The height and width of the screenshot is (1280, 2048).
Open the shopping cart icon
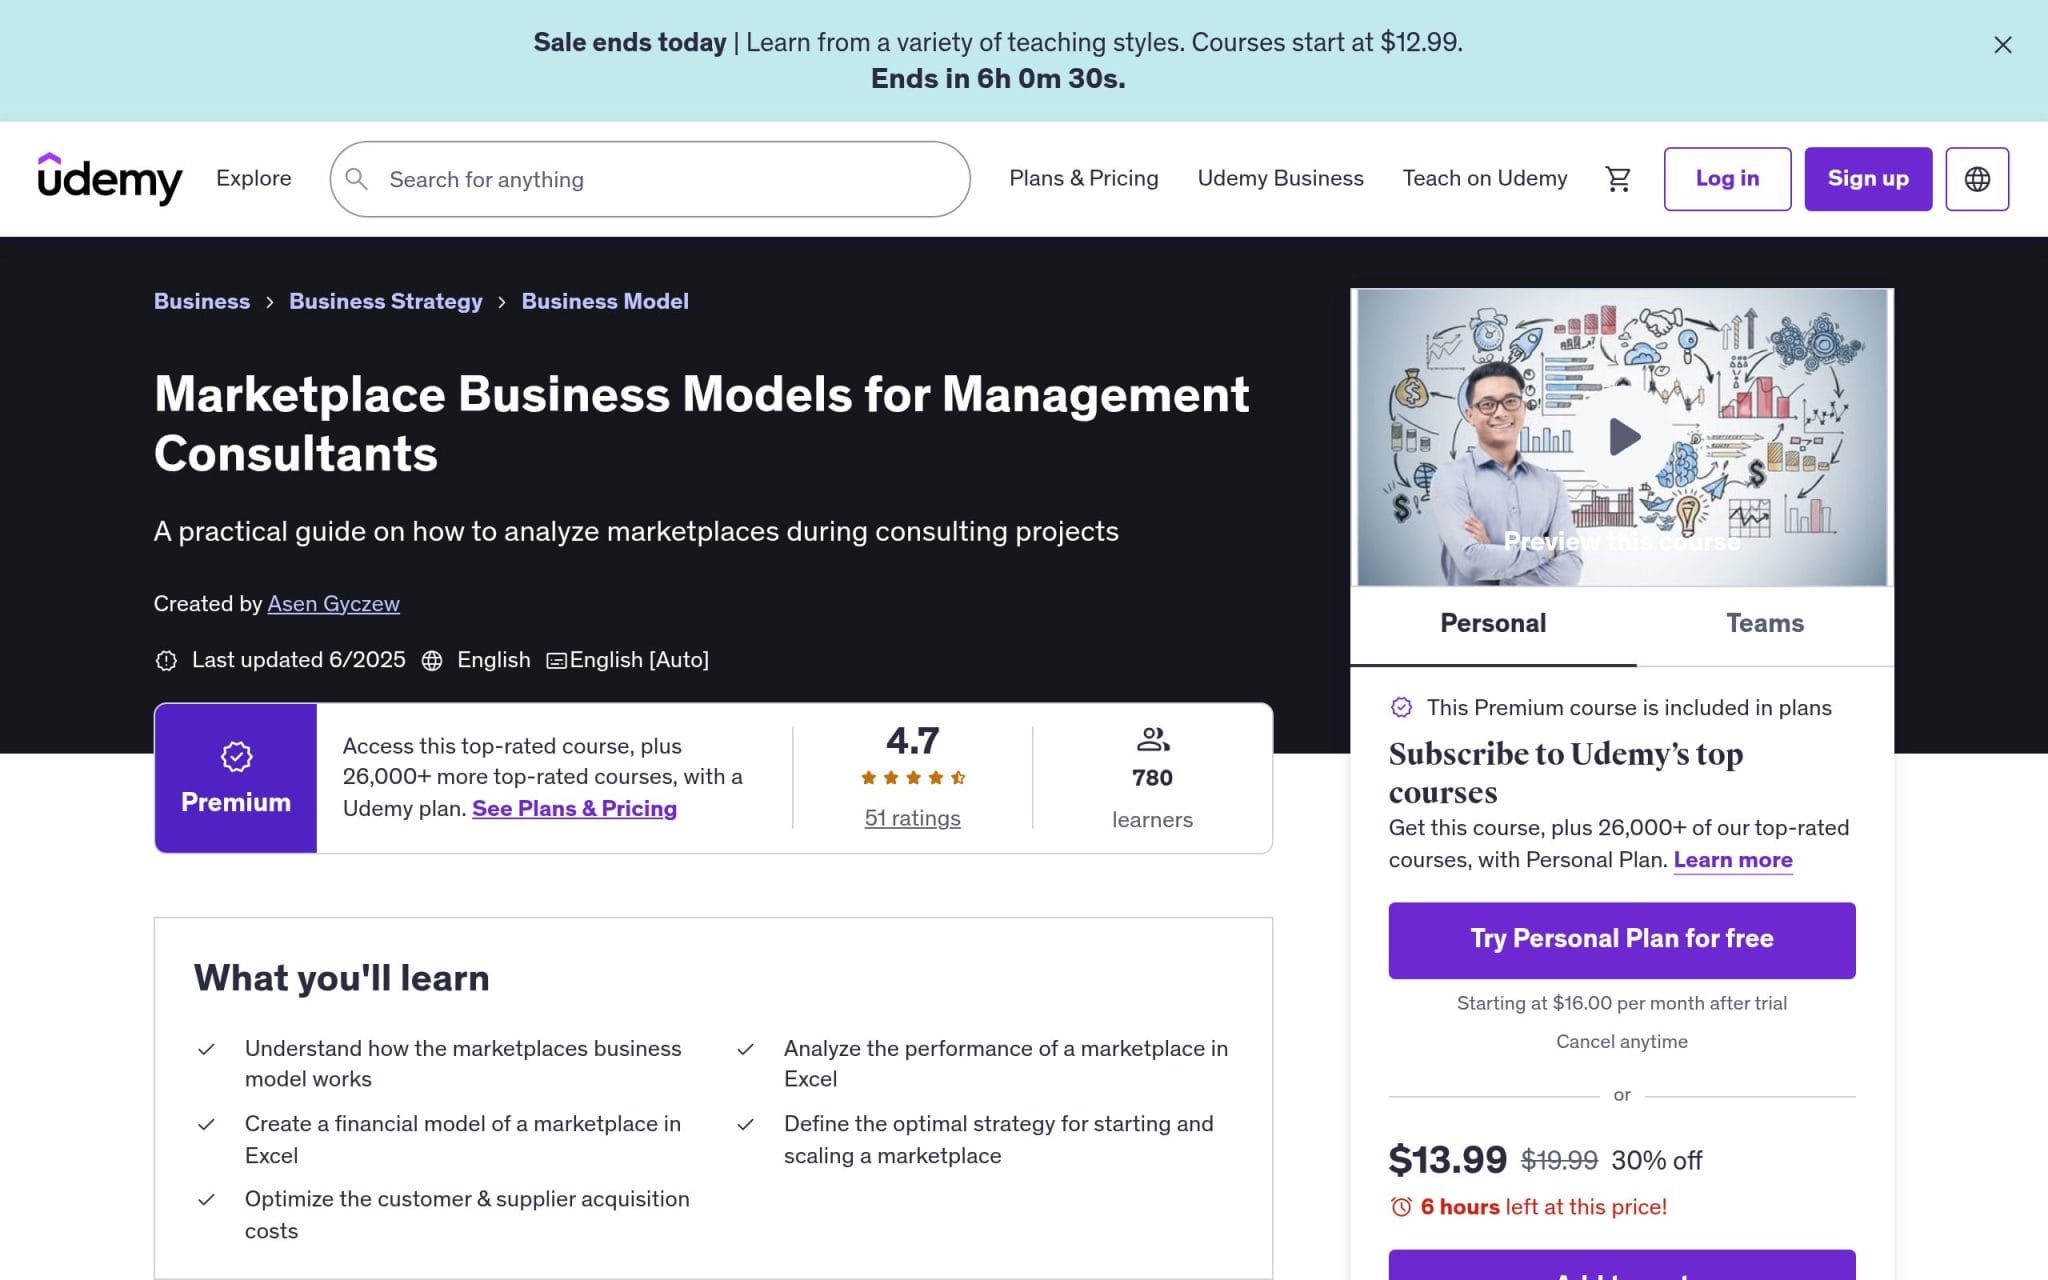pyautogui.click(x=1617, y=179)
